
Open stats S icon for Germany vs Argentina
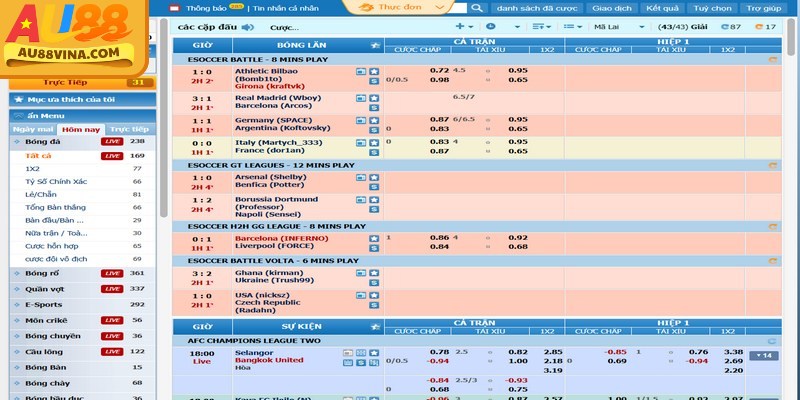pos(374,130)
